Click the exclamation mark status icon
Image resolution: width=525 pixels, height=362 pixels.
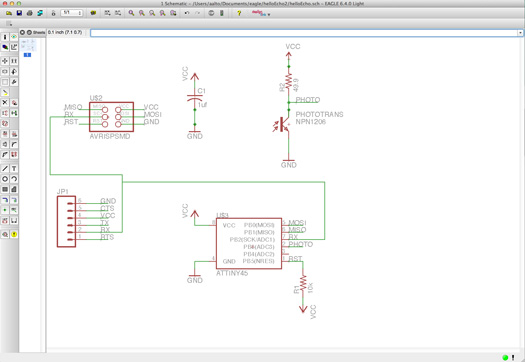click(513, 357)
